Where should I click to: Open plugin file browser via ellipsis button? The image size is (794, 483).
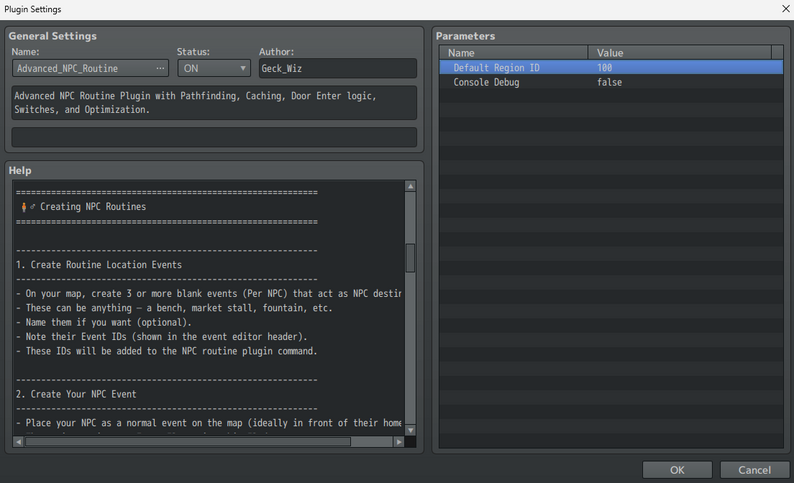(x=160, y=68)
